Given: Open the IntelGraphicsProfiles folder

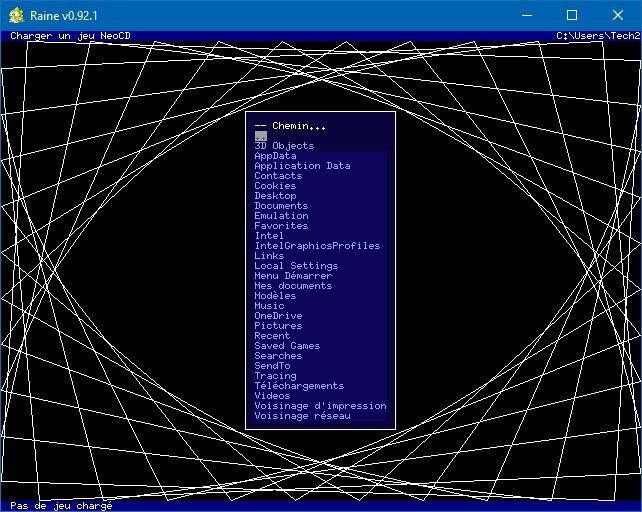Looking at the screenshot, I should pyautogui.click(x=317, y=246).
